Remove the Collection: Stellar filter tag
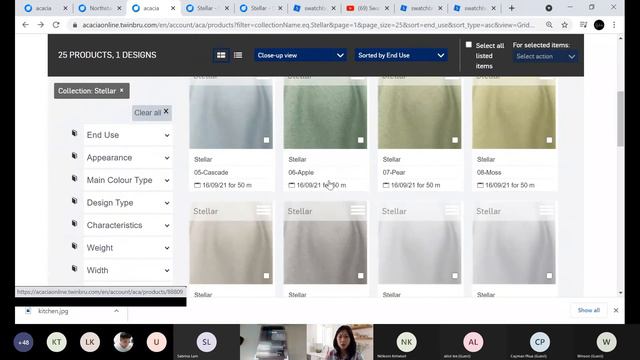This screenshot has width=640, height=360. click(122, 91)
